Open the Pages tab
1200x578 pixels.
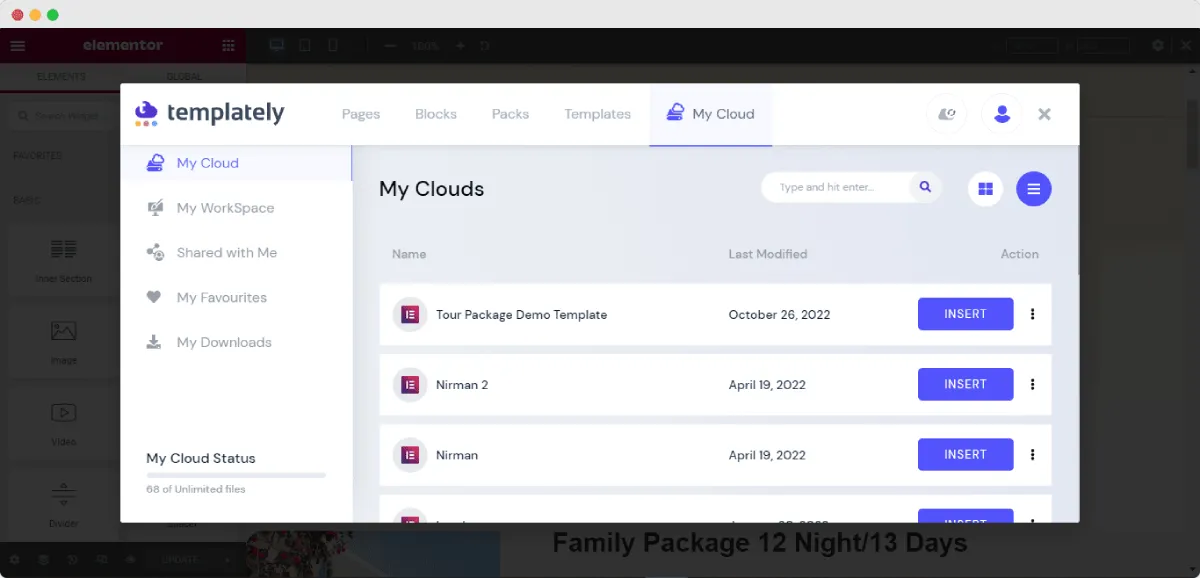coord(361,114)
